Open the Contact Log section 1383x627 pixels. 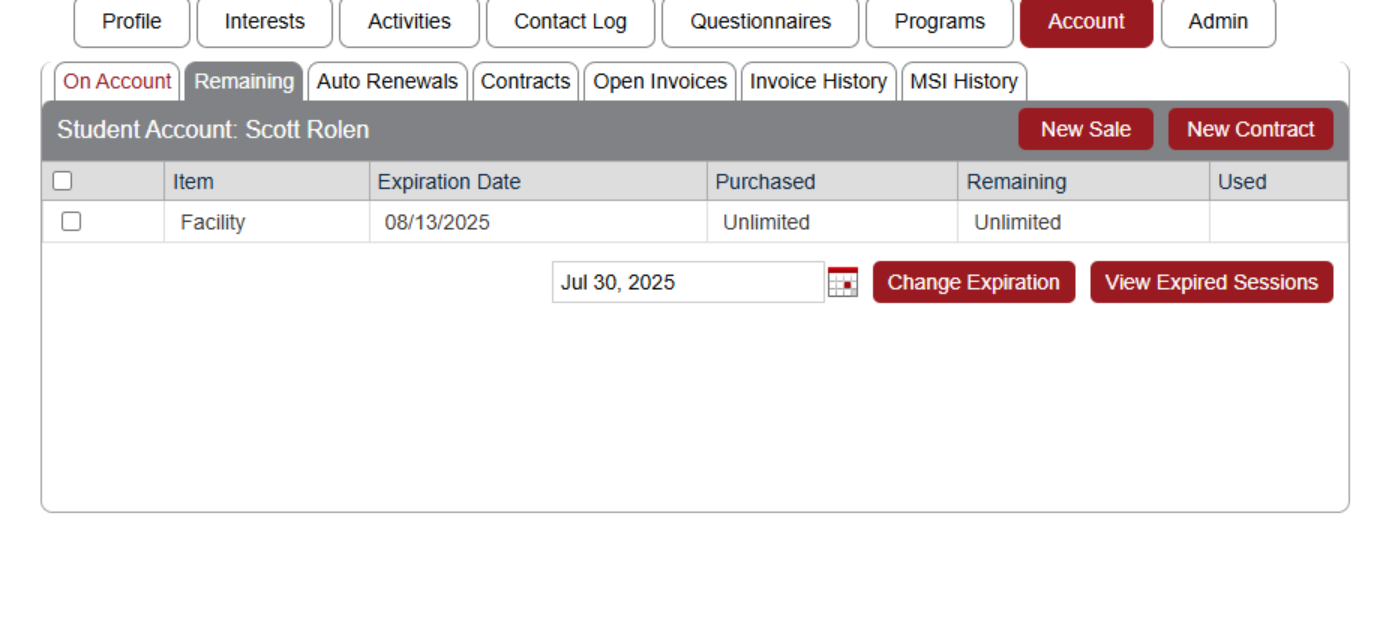(x=570, y=22)
